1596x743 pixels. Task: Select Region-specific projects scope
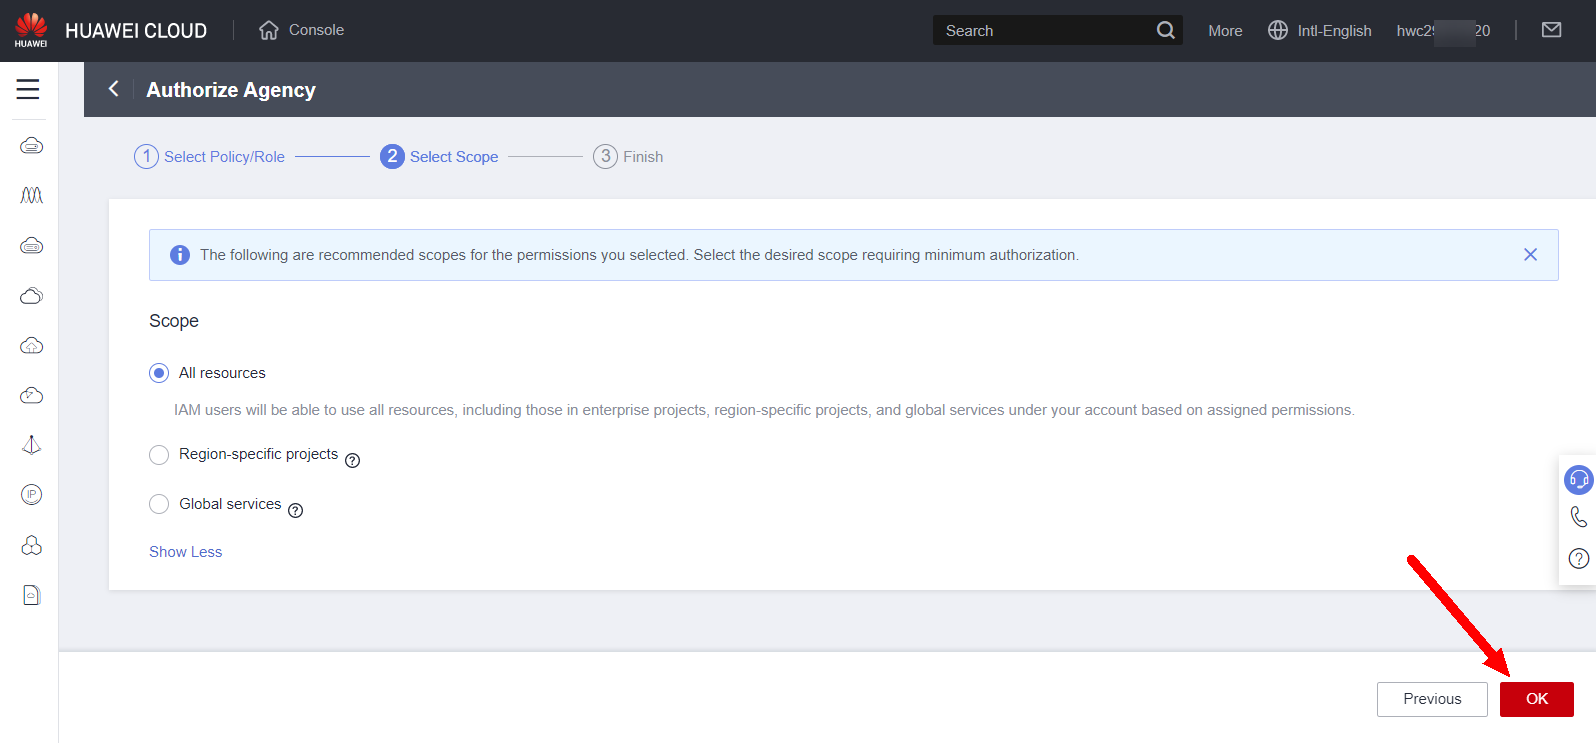click(159, 455)
